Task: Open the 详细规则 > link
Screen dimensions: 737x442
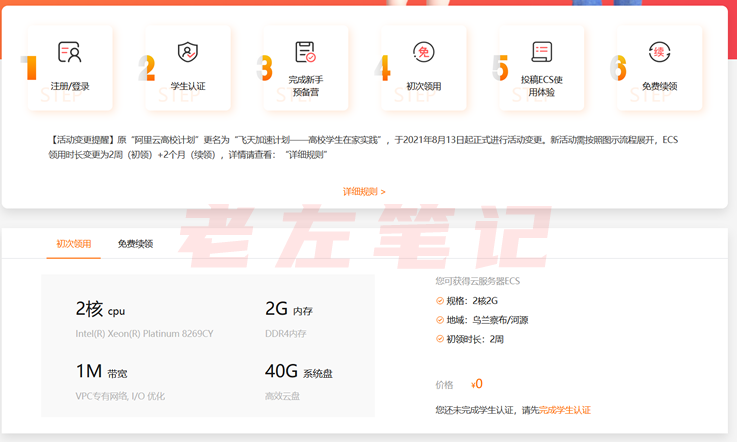Action: click(364, 191)
